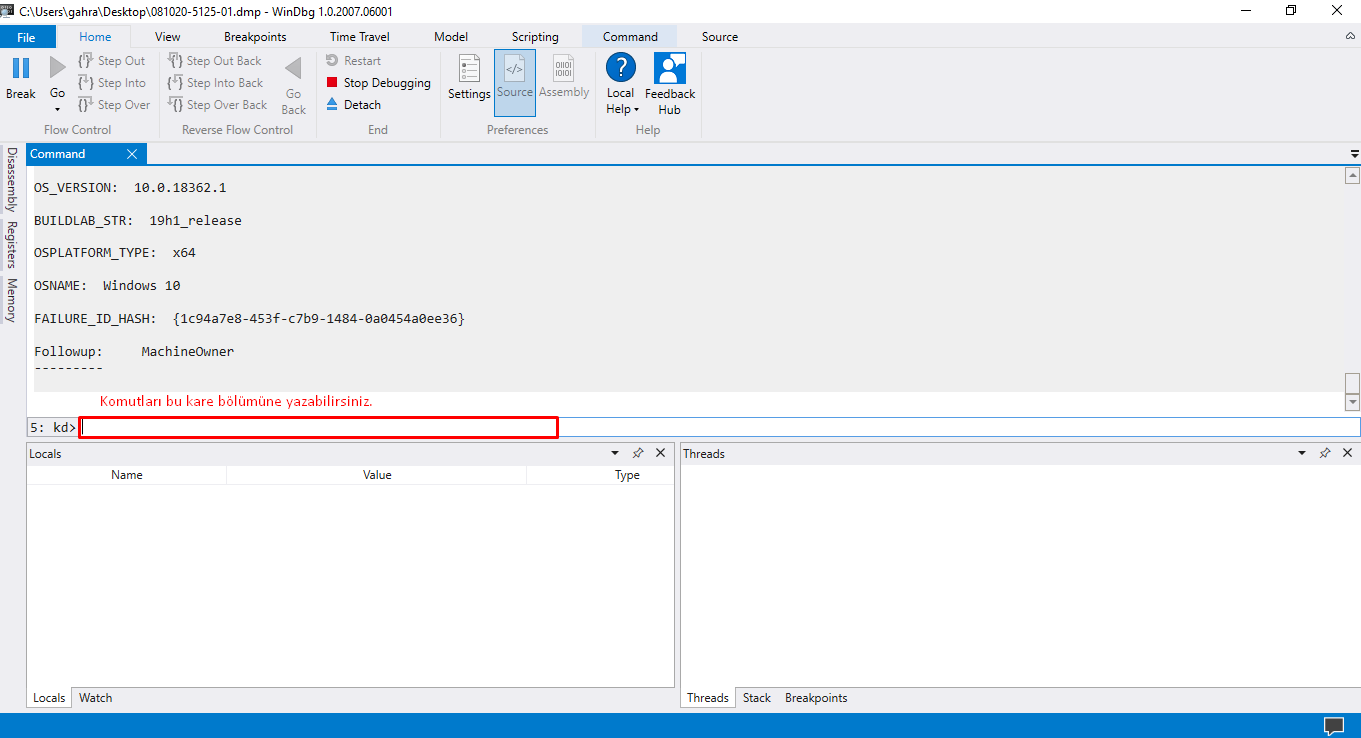
Task: Click the chat feedback icon in status bar
Action: tap(1333, 725)
